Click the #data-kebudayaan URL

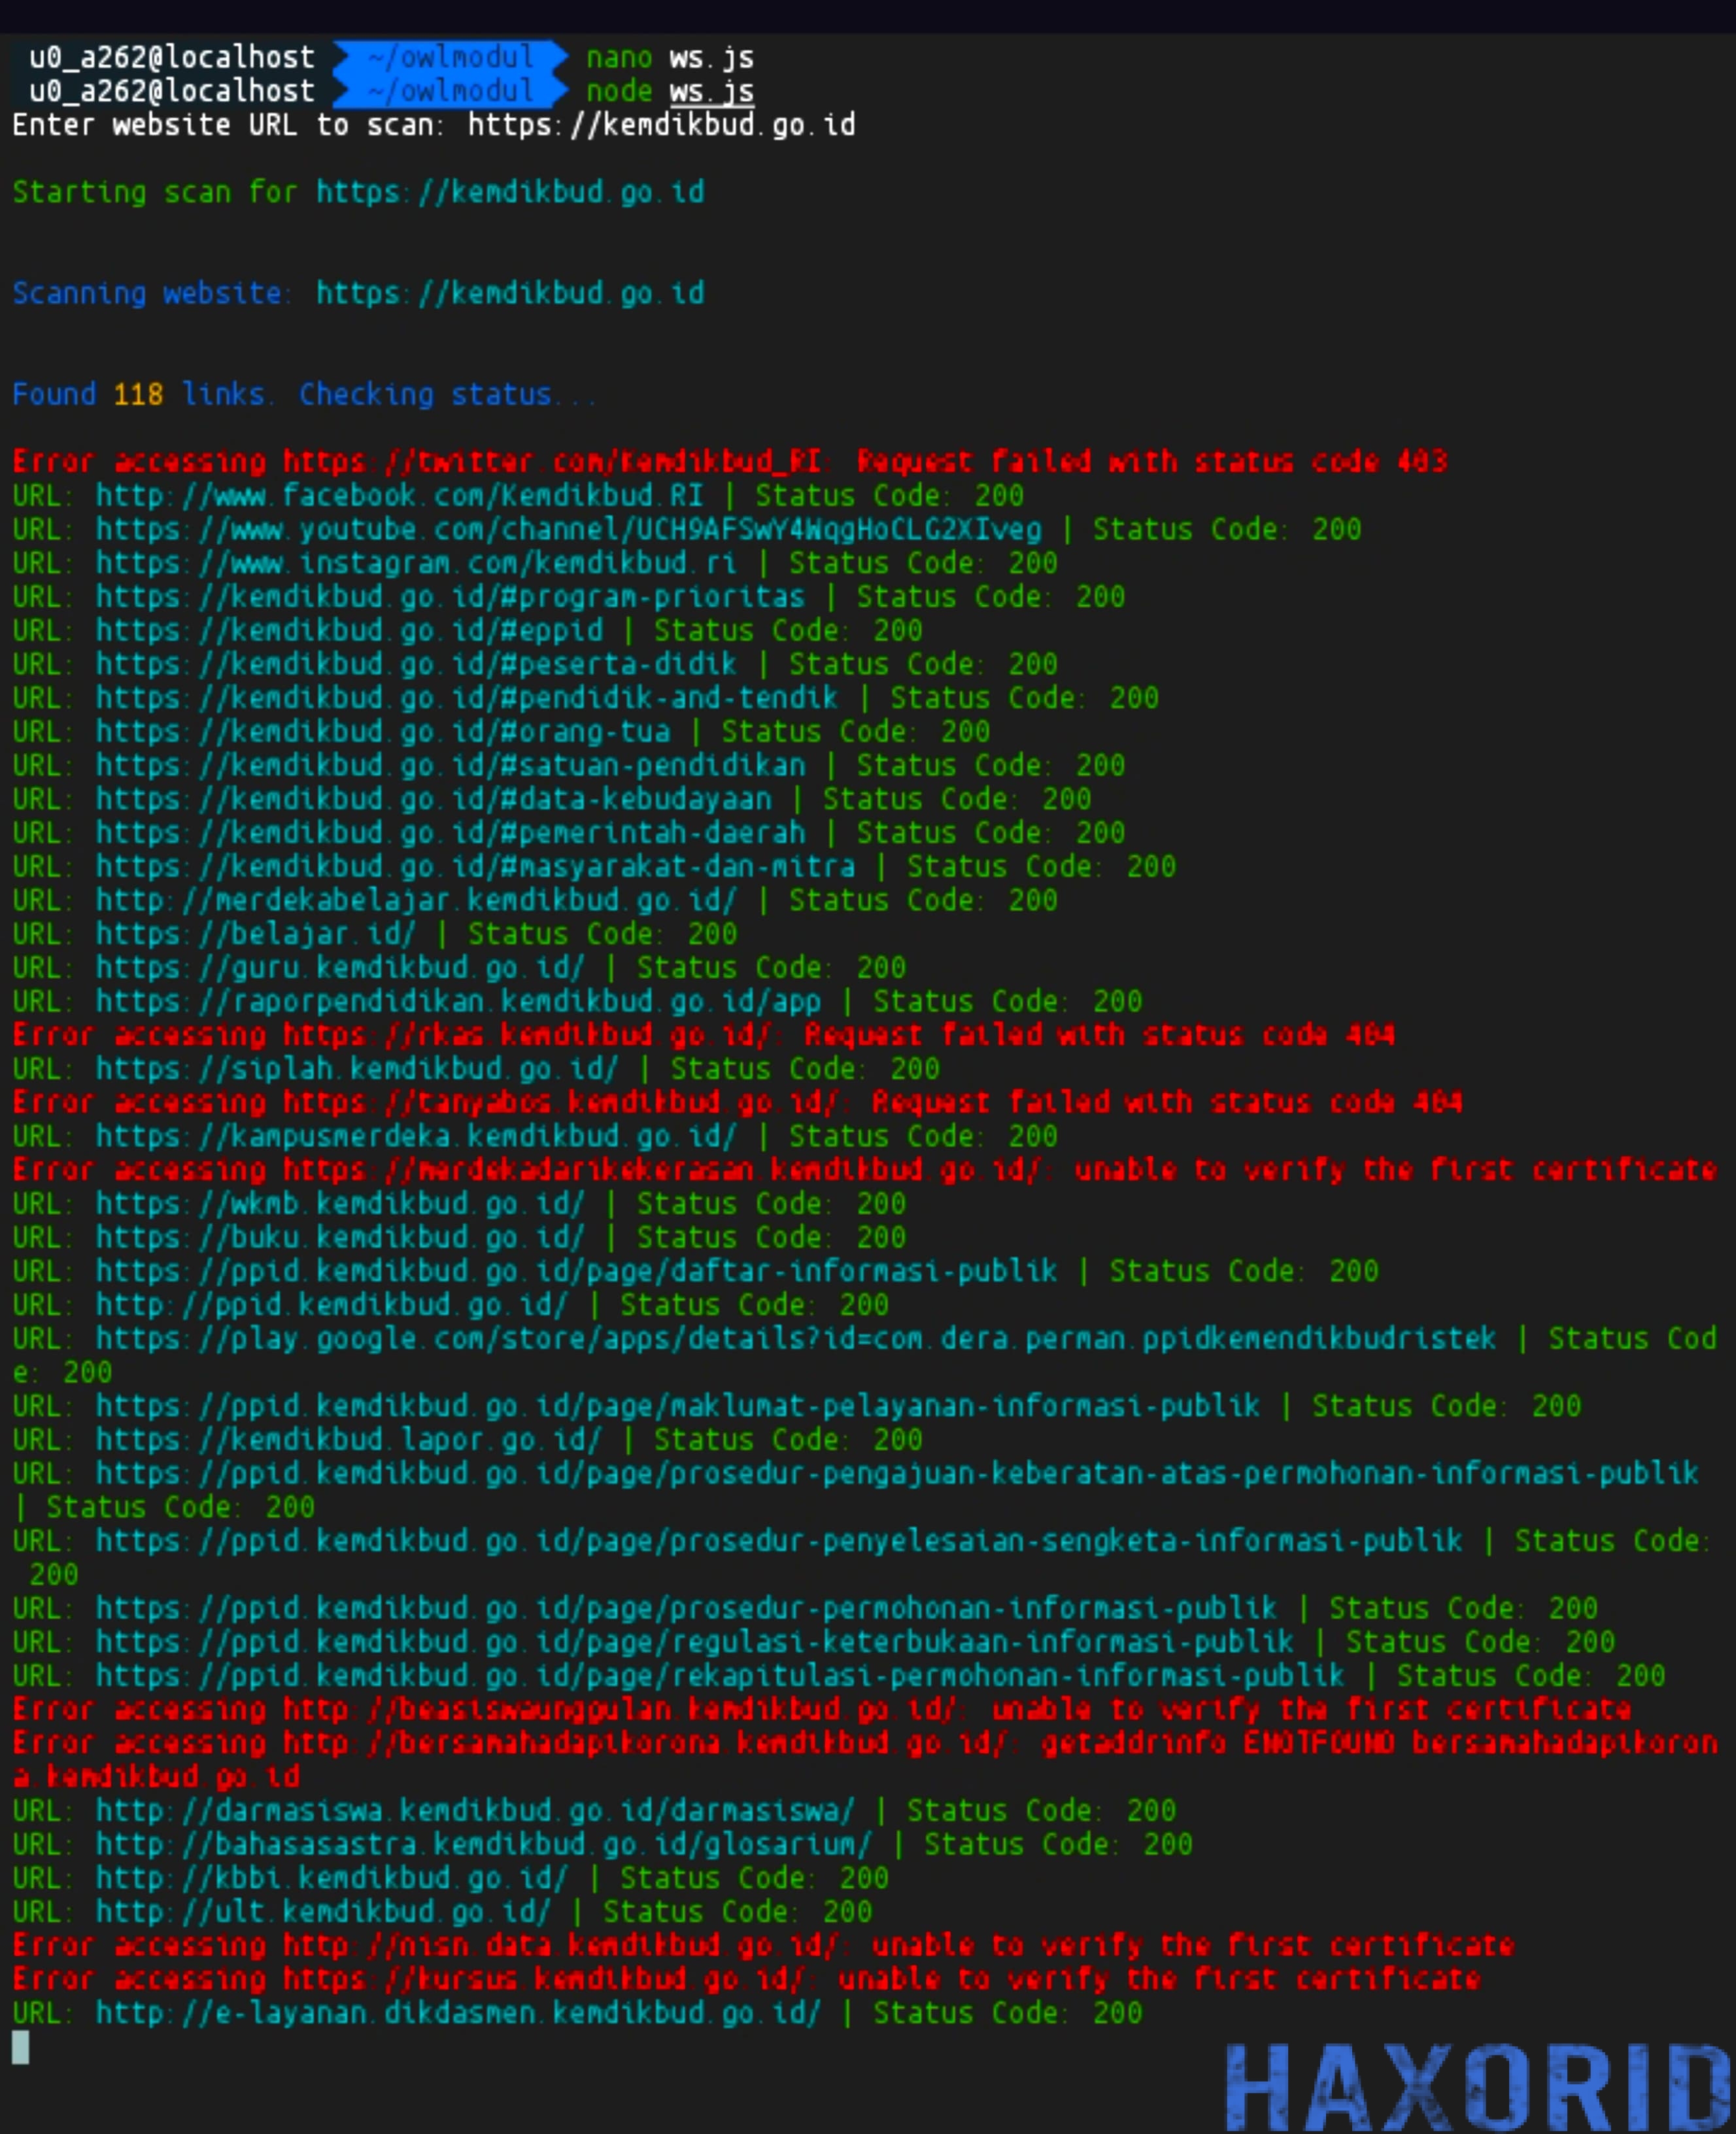(x=433, y=800)
